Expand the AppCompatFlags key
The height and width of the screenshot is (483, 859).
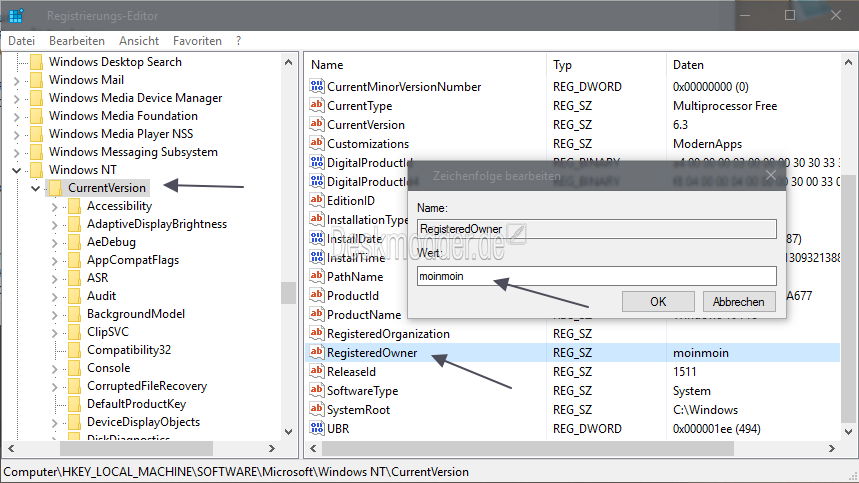point(54,261)
